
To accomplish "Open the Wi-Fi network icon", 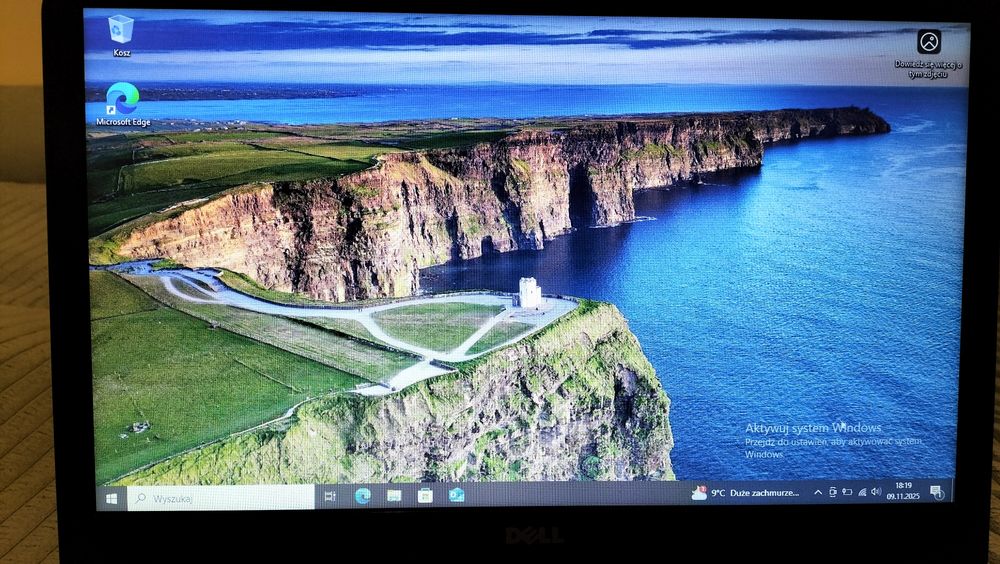I will 862,492.
